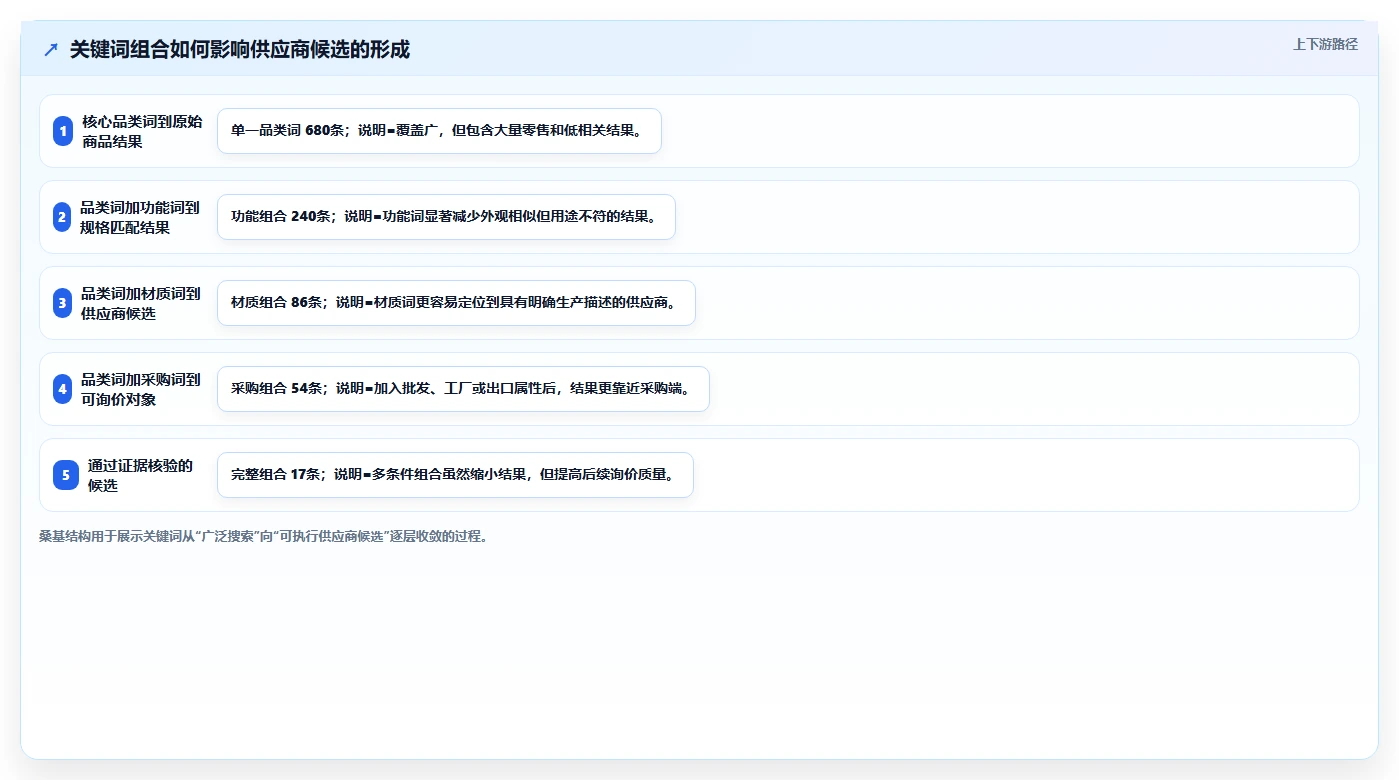Select the 通过证据核验的候选 step label
Viewport: 1399px width, 780px height.
[x=140, y=475]
